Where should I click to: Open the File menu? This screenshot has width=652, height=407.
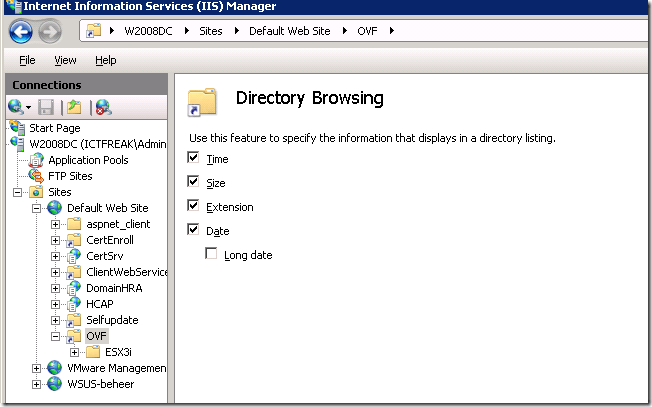[x=27, y=60]
